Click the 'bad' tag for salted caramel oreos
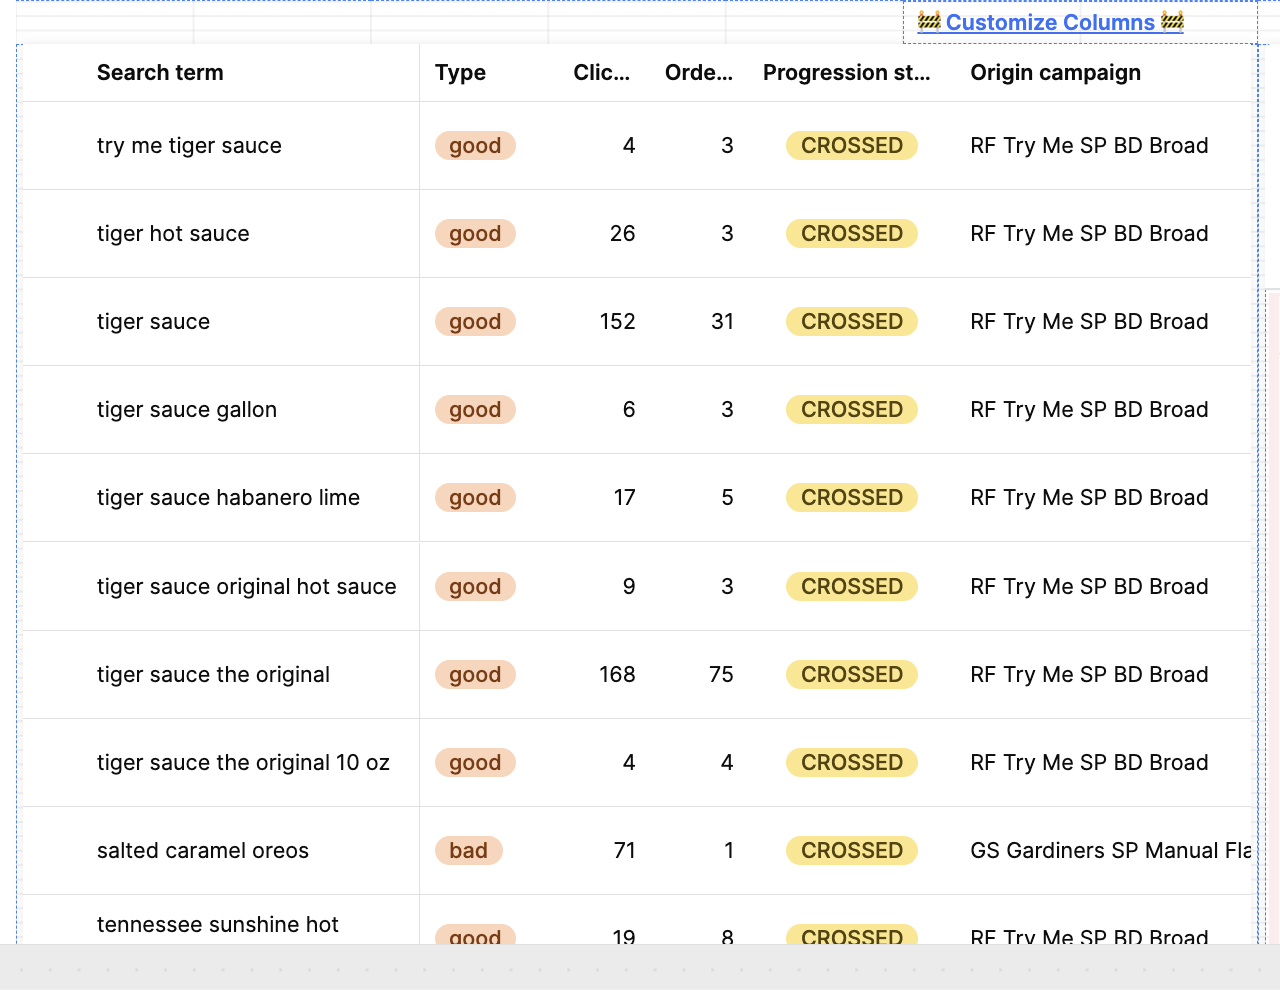This screenshot has height=990, width=1280. coord(468,851)
